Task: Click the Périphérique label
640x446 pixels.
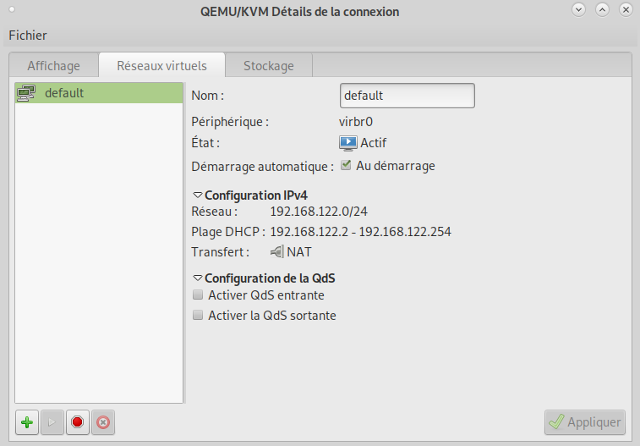Action: (x=230, y=122)
